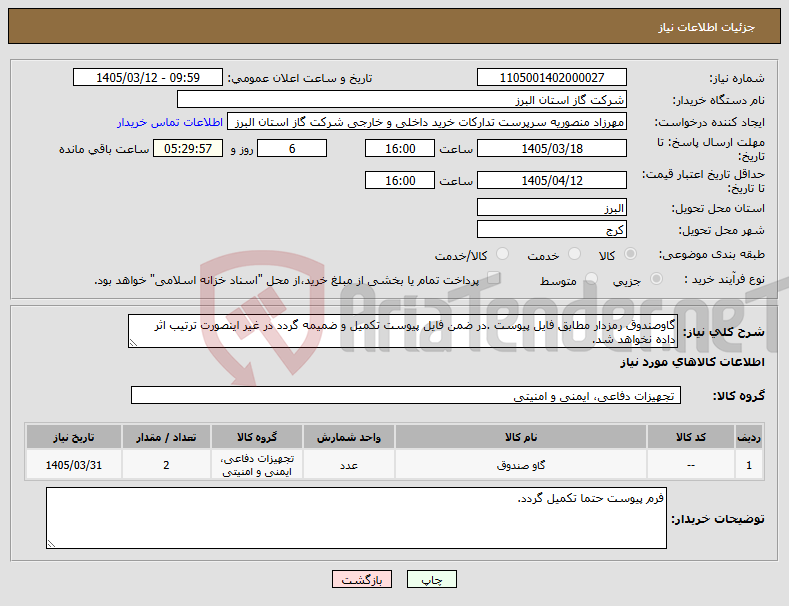789x606 pixels.
Task: Select the کالا/خدمت radio button
Action: (x=502, y=254)
